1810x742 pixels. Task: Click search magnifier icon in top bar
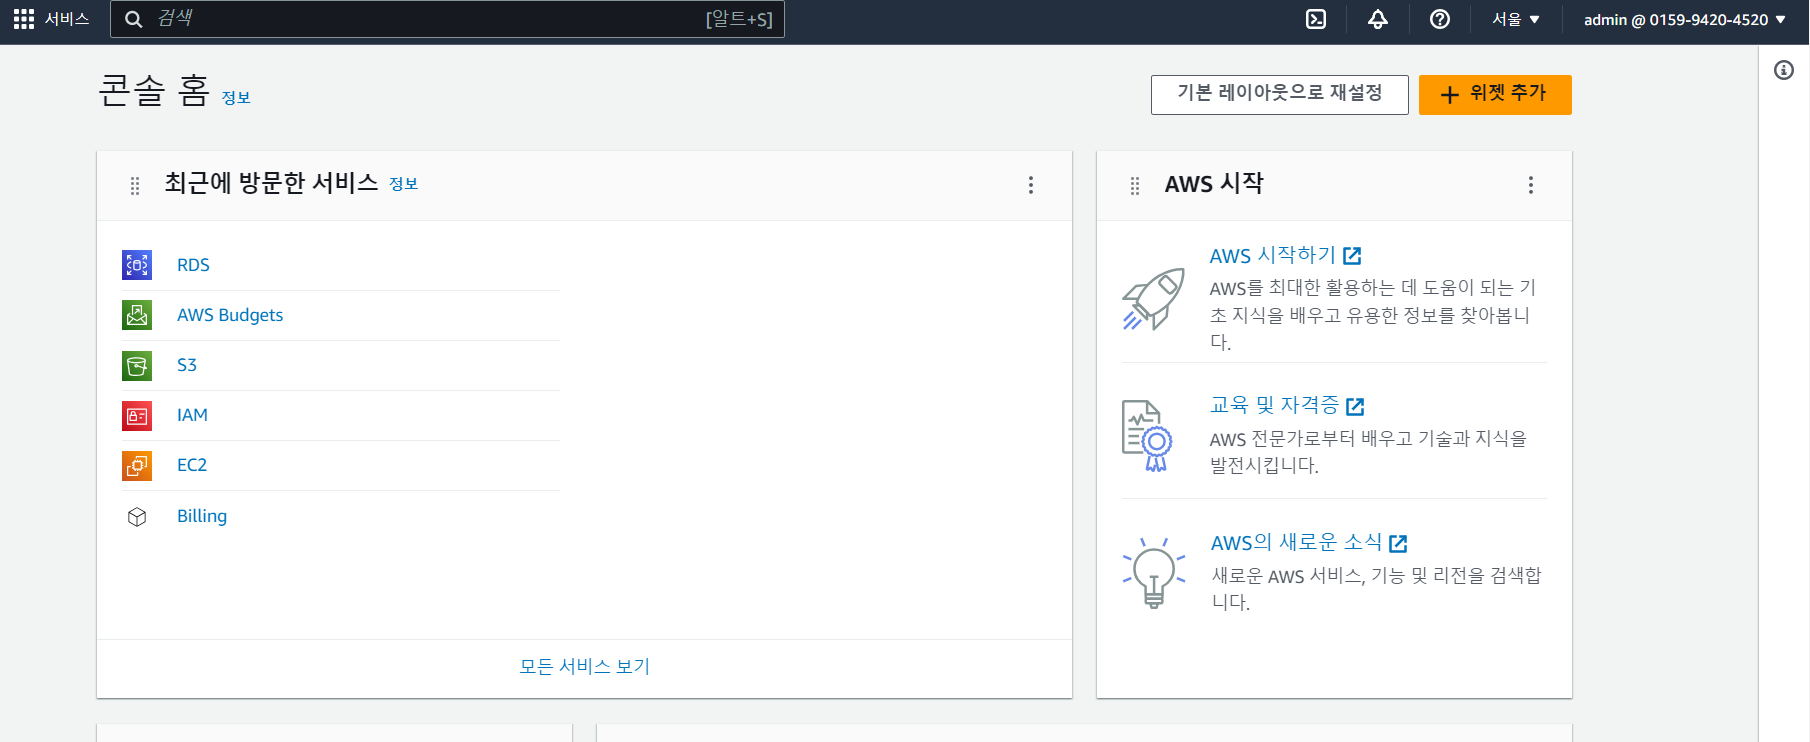pyautogui.click(x=133, y=19)
